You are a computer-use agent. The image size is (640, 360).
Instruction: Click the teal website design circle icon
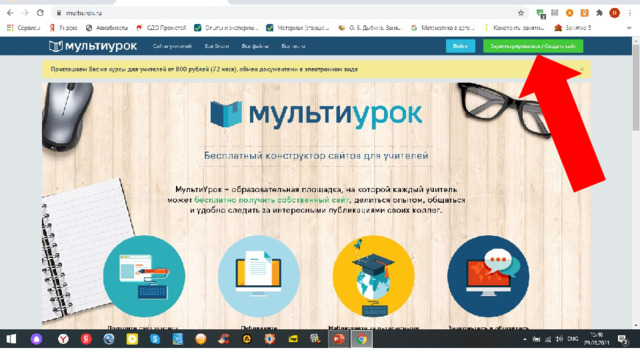[x=144, y=276]
